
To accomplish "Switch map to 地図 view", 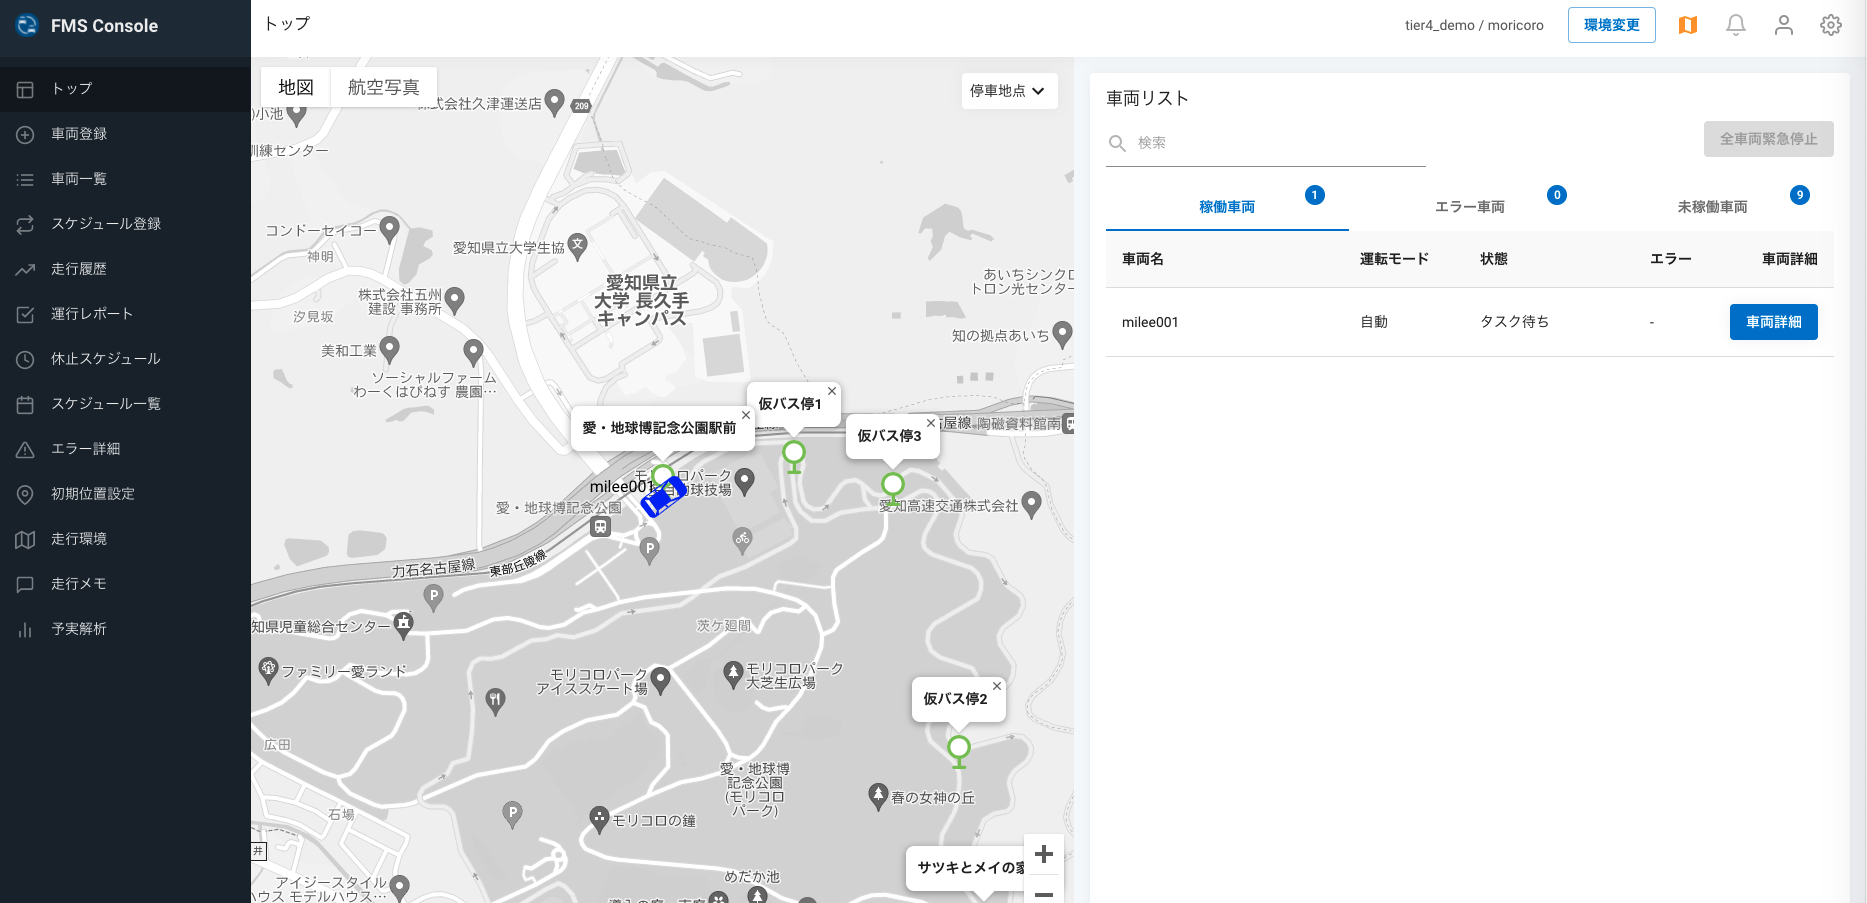I will tap(296, 87).
